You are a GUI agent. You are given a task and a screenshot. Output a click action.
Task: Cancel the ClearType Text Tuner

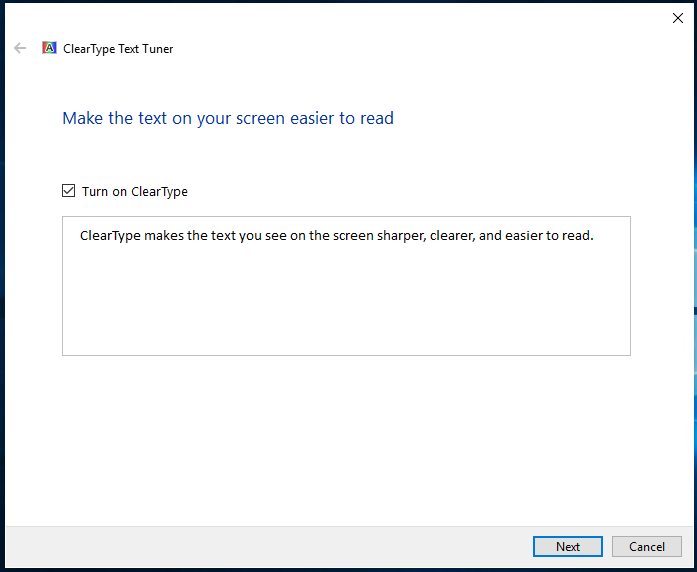[646, 546]
